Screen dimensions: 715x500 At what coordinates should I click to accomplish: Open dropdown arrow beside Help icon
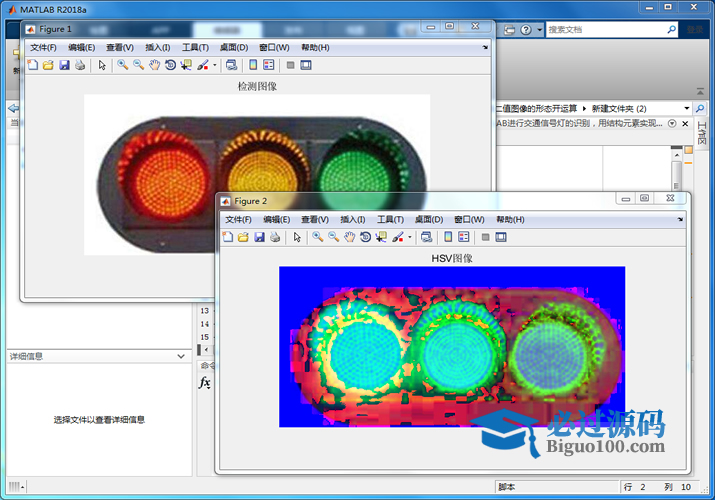pyautogui.click(x=539, y=30)
